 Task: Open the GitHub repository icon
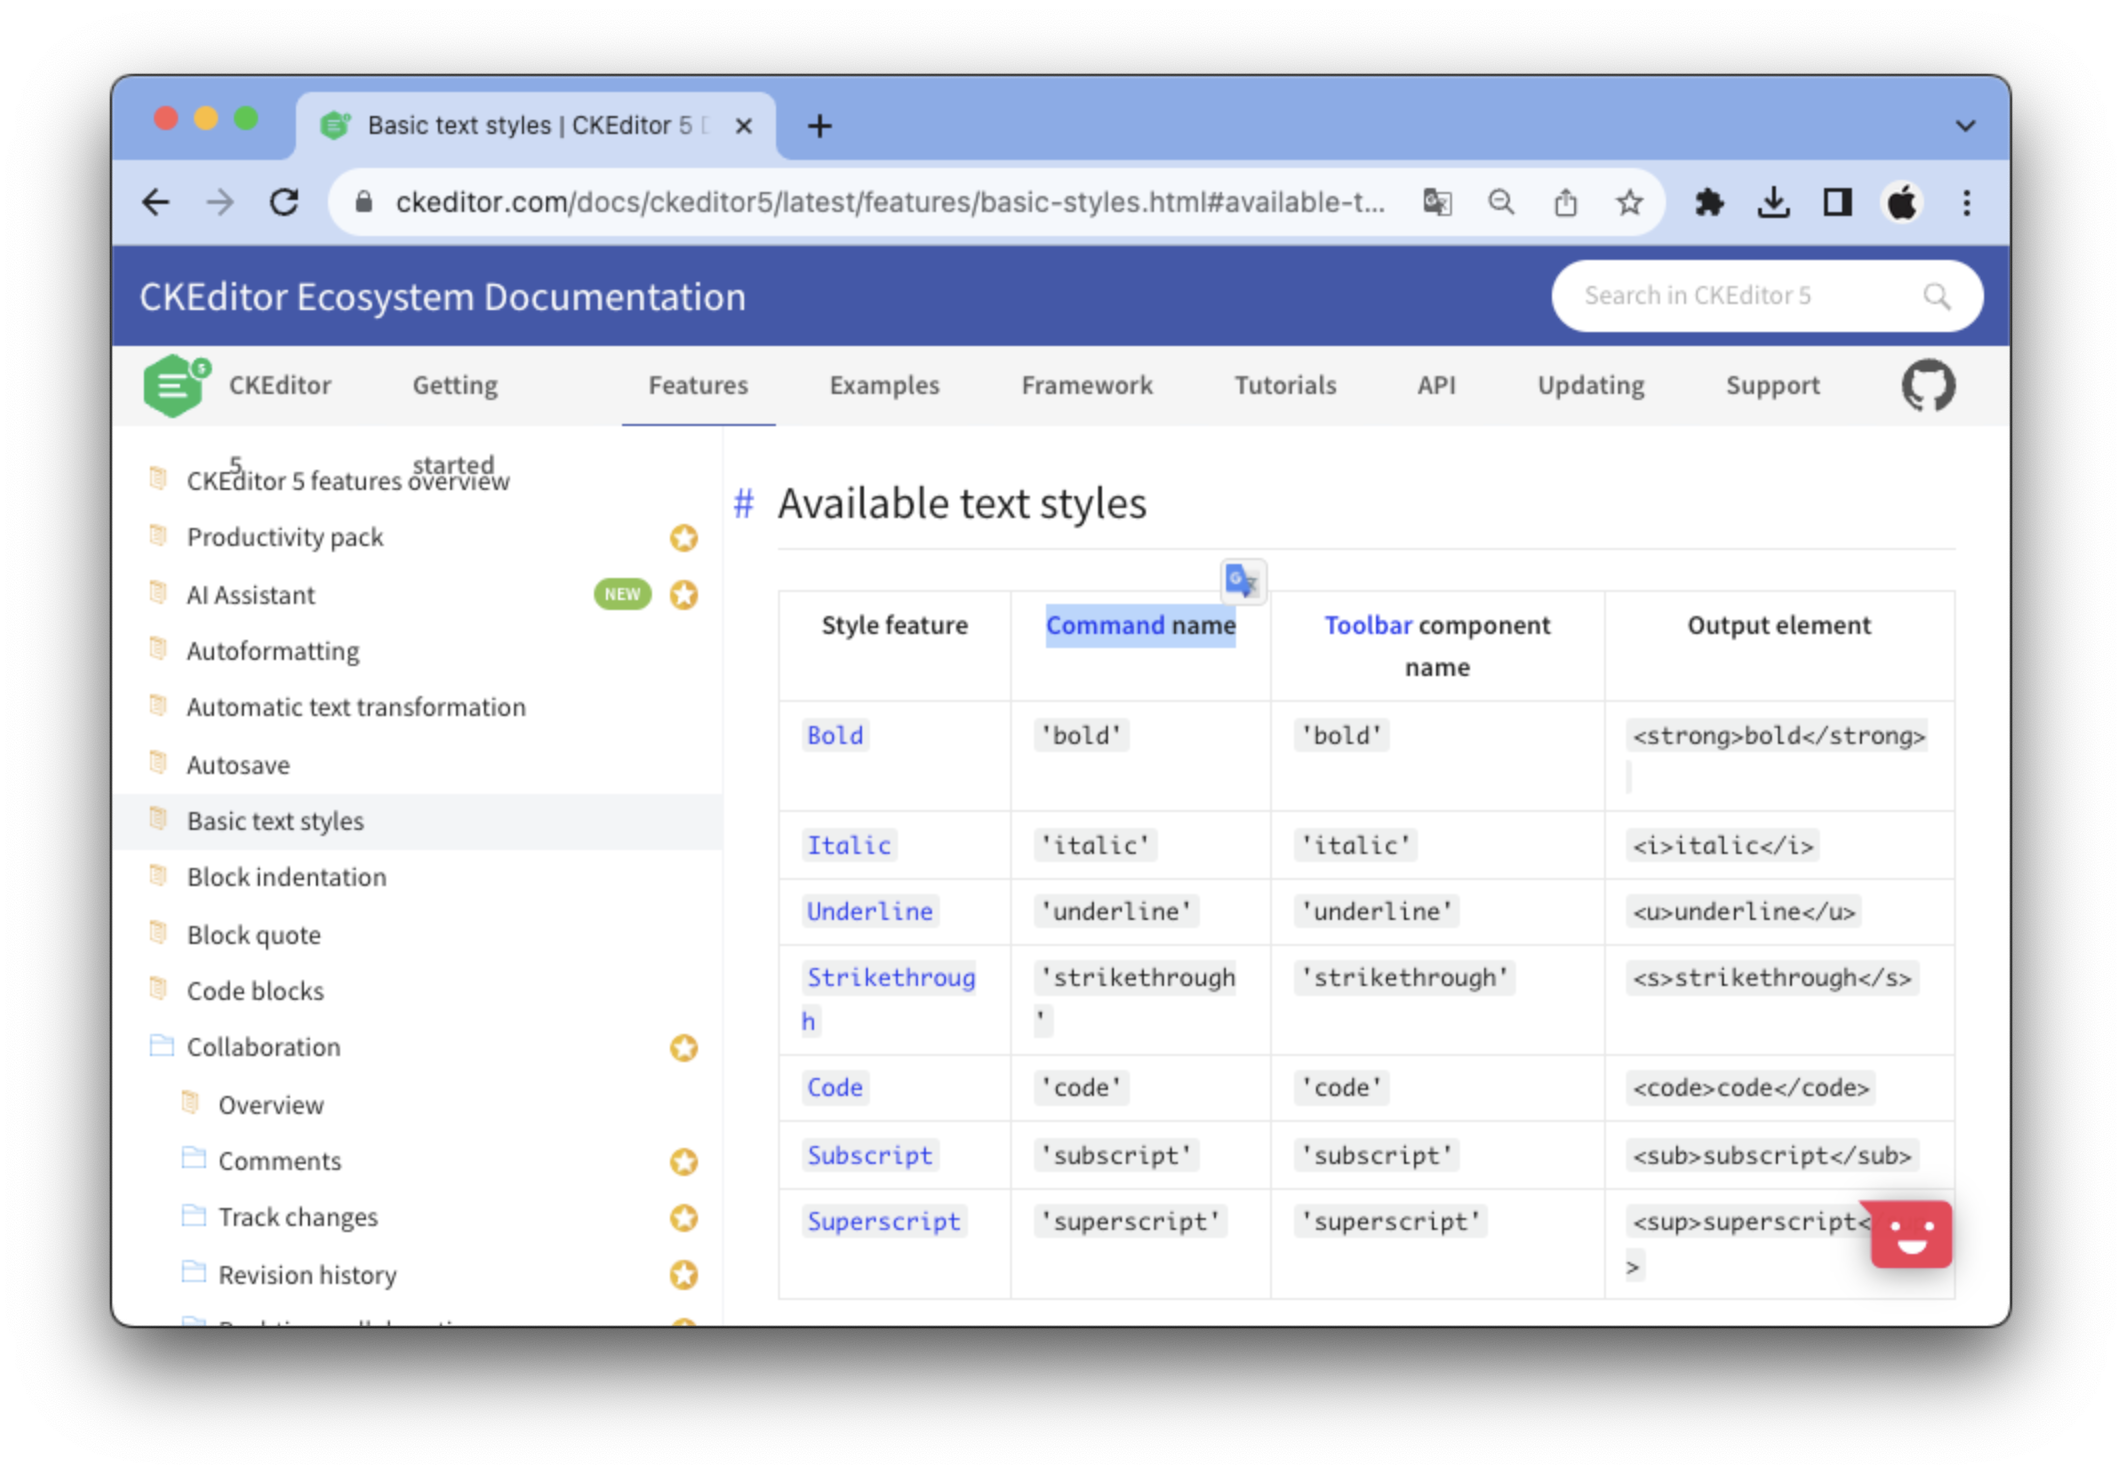click(x=1927, y=386)
